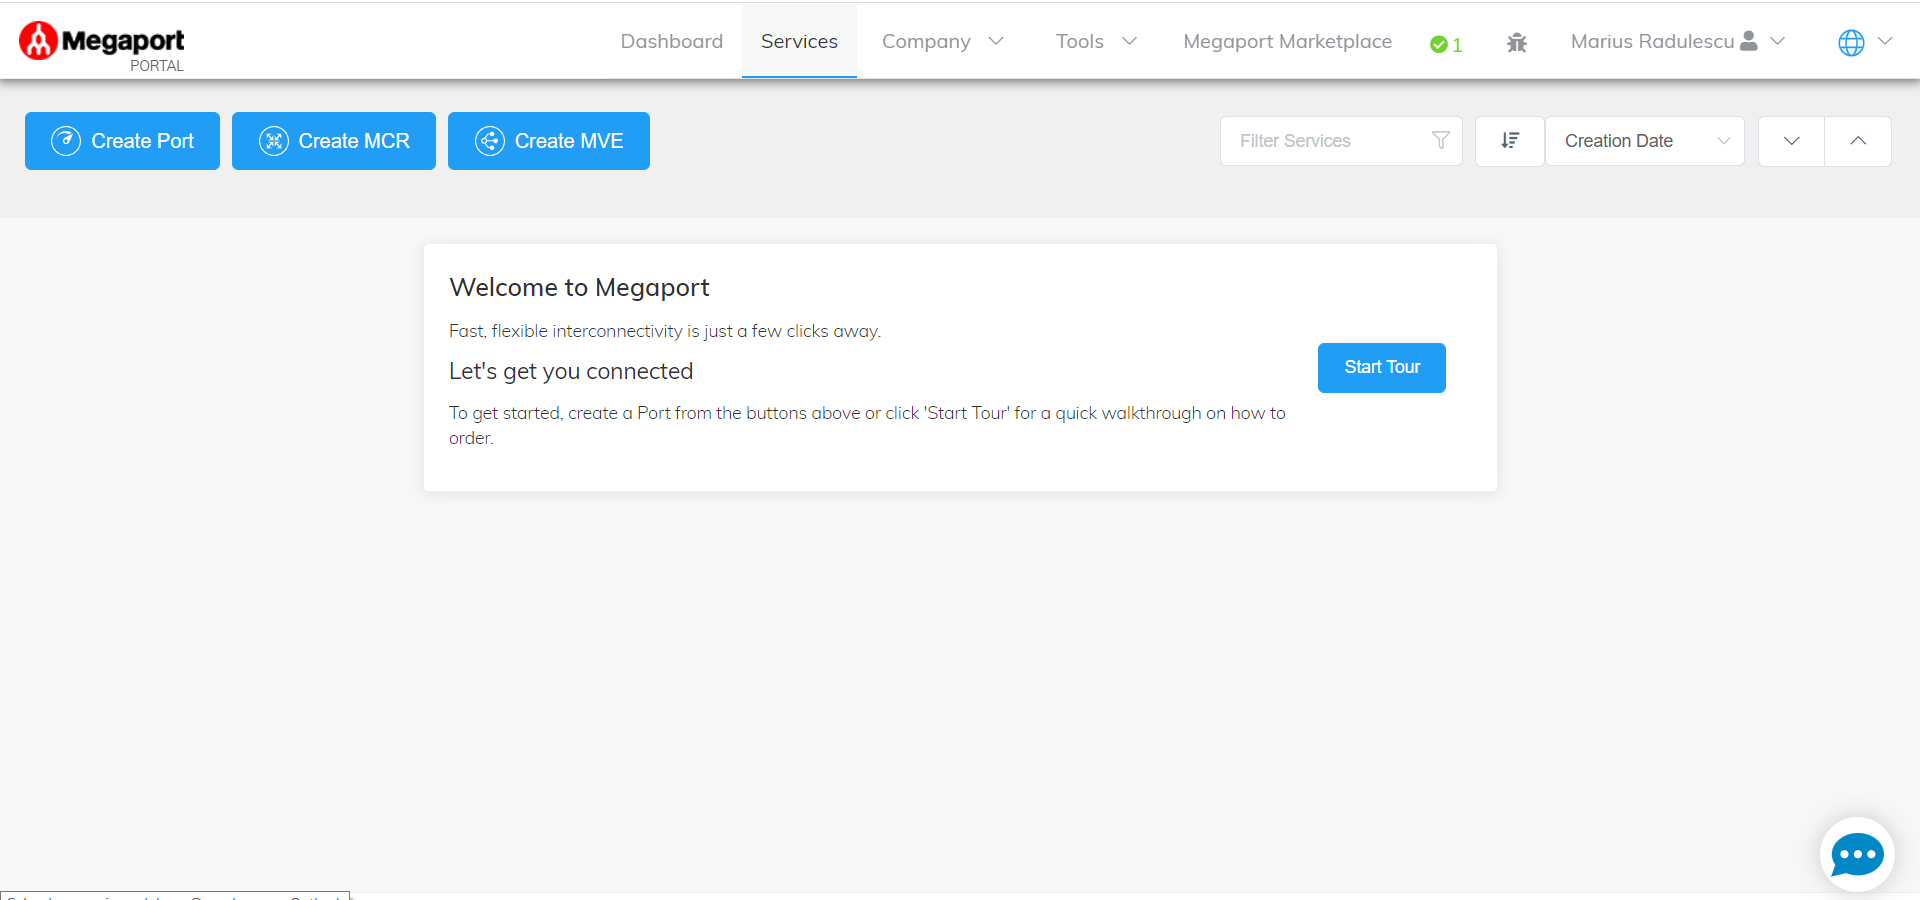Open the Marius Radulescu account menu

pyautogui.click(x=1677, y=41)
